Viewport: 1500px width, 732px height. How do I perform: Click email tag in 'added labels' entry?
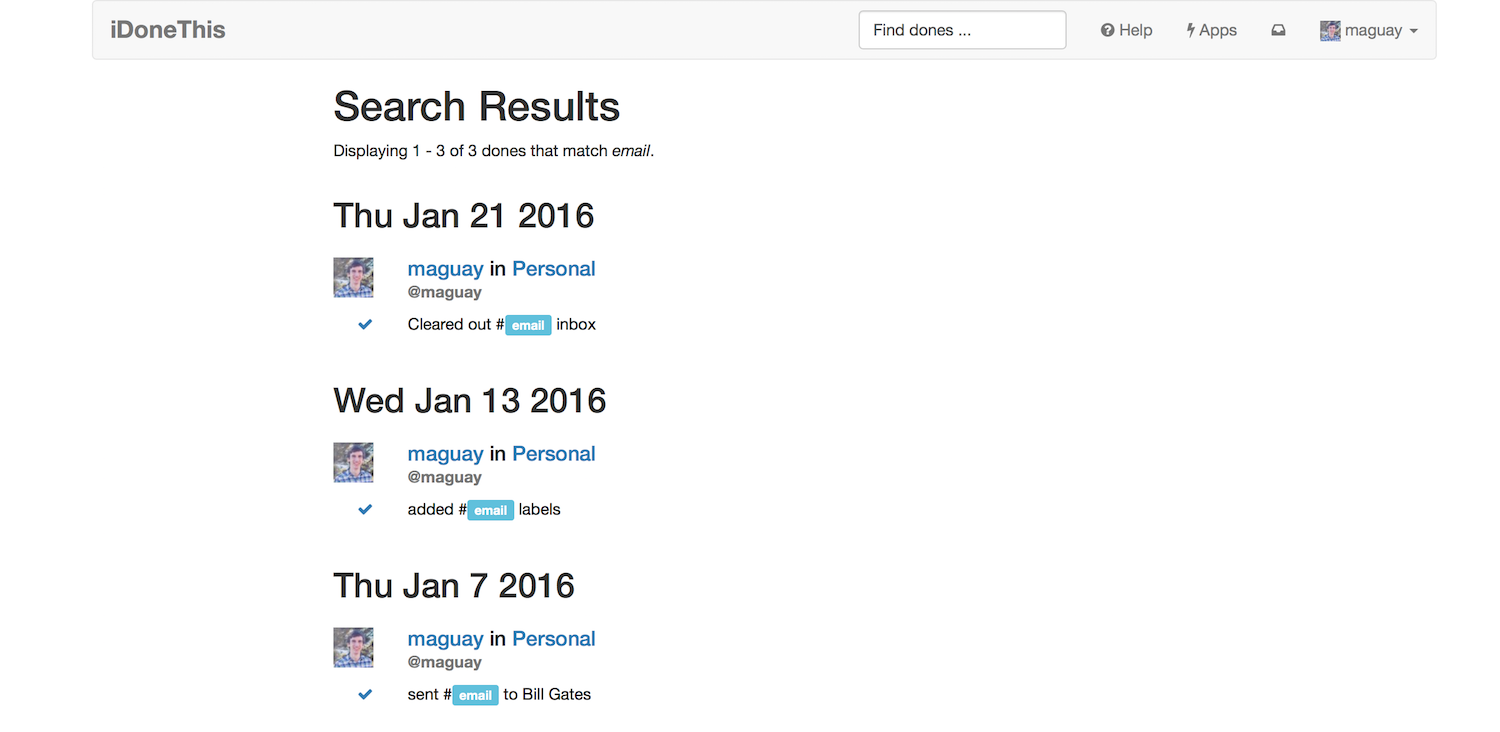490,510
